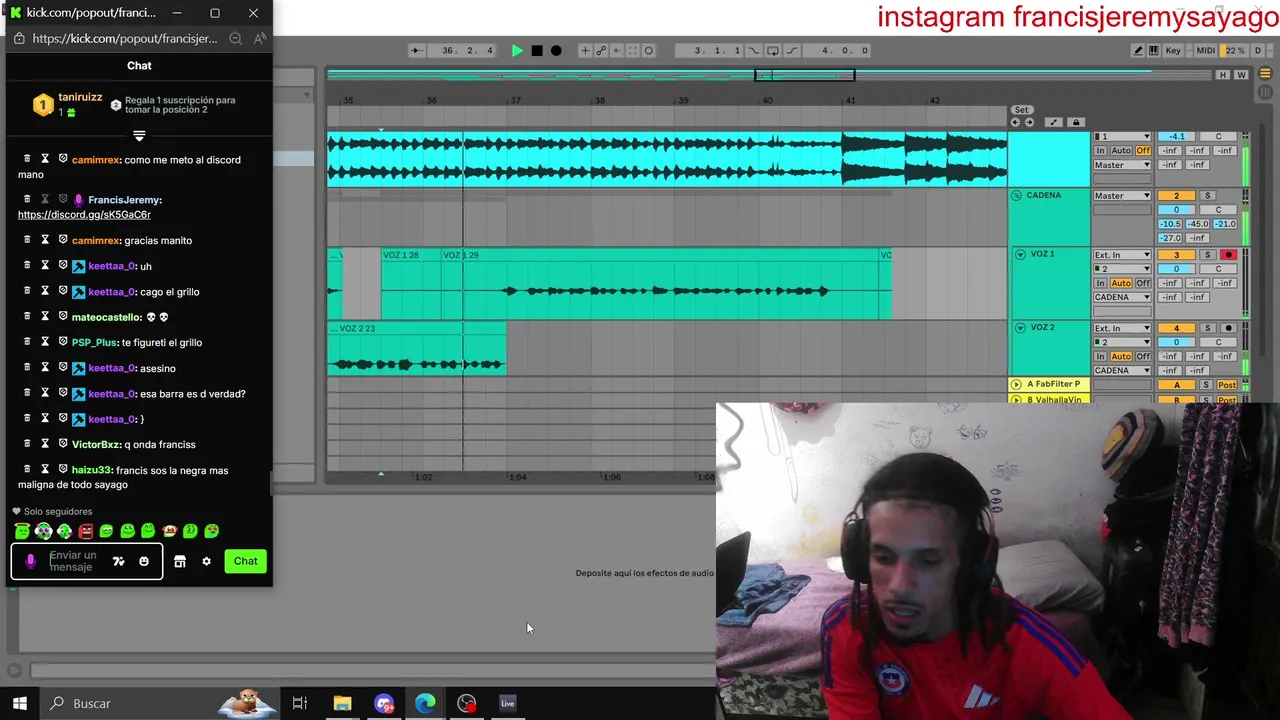Open VOZ 2 CADENA output dropdown

coord(1122,370)
